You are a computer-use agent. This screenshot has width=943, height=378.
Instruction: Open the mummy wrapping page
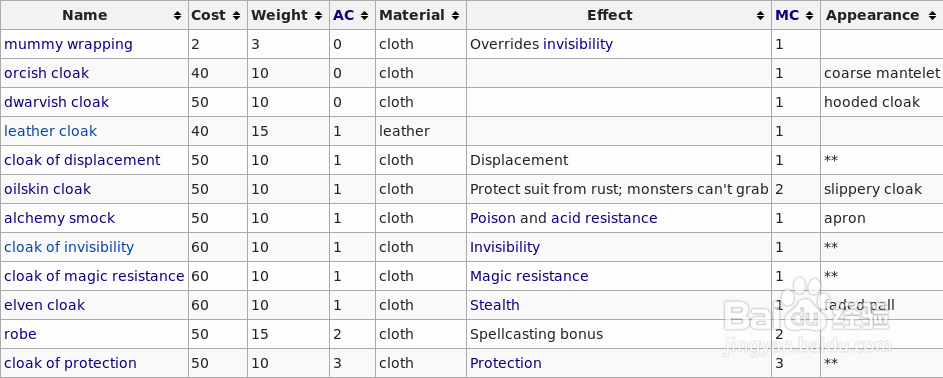68,44
